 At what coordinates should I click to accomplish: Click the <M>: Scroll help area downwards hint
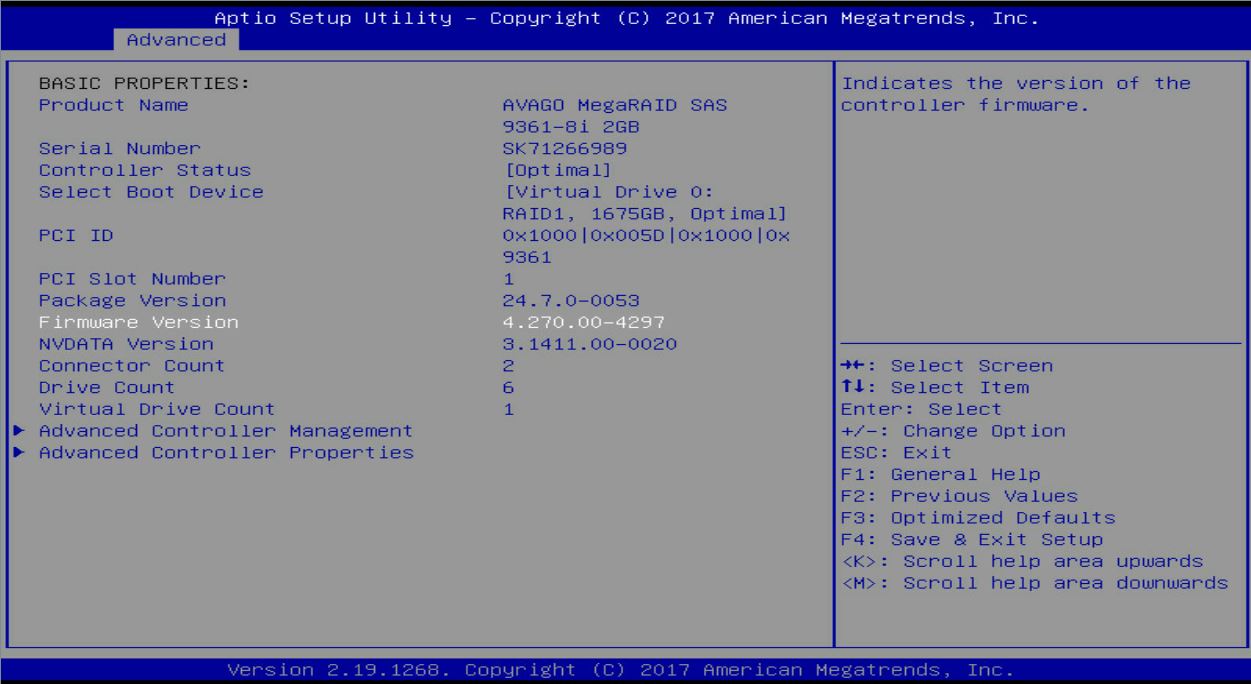[x=1035, y=584]
